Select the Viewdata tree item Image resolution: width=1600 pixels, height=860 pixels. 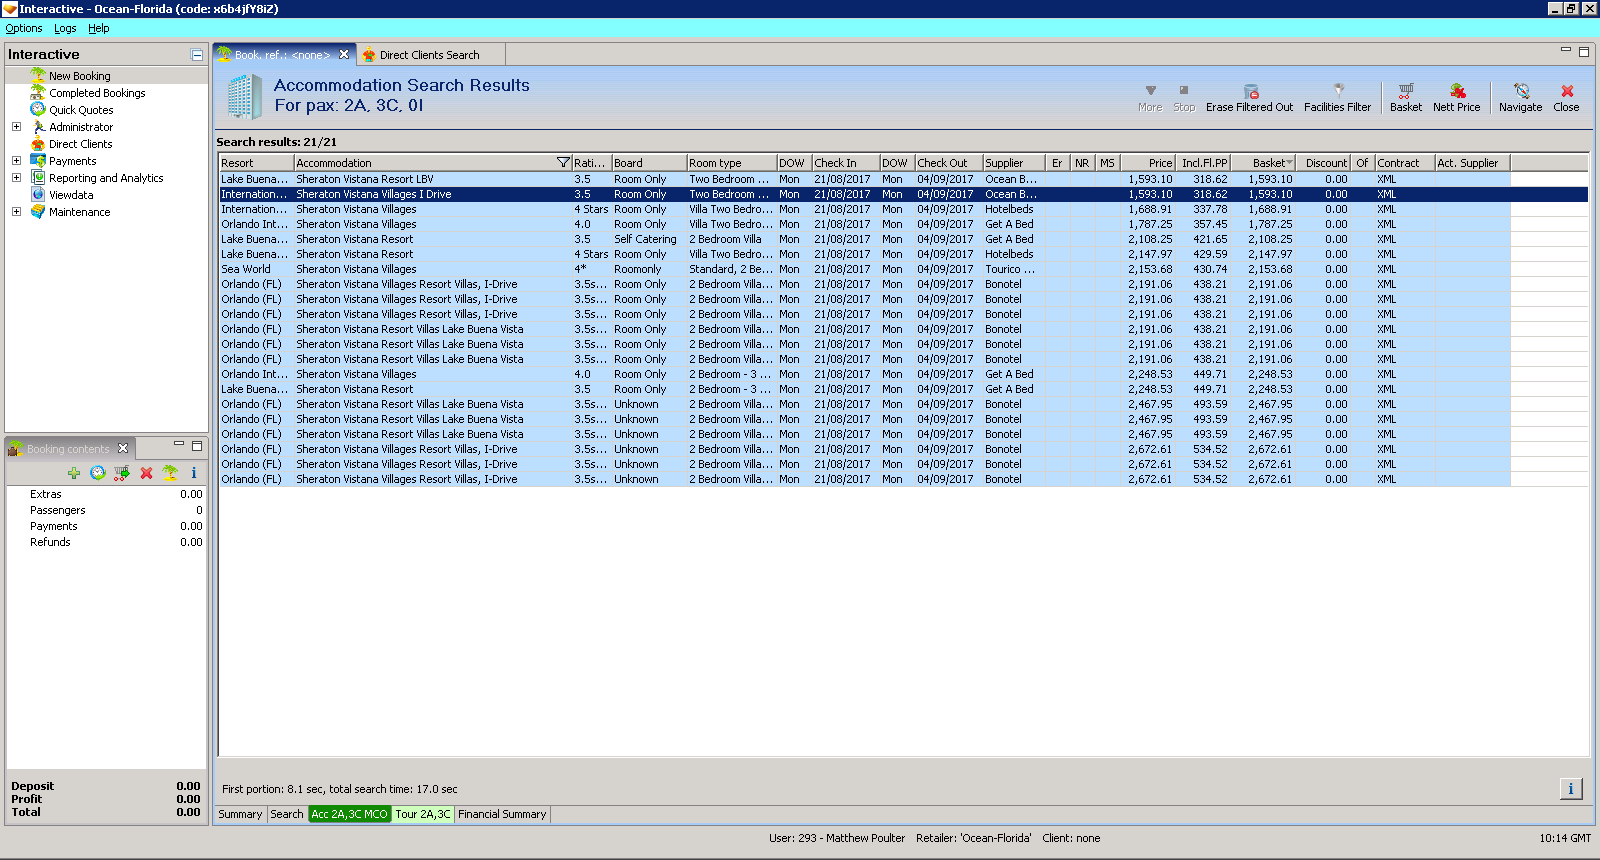pos(71,195)
